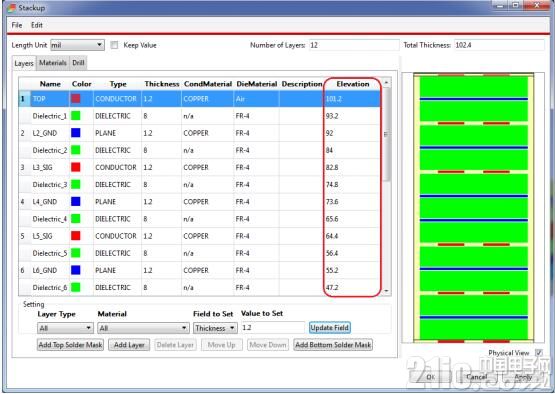This screenshot has width=555, height=394.
Task: Click the L3_SIG red color swatch
Action: click(x=76, y=167)
